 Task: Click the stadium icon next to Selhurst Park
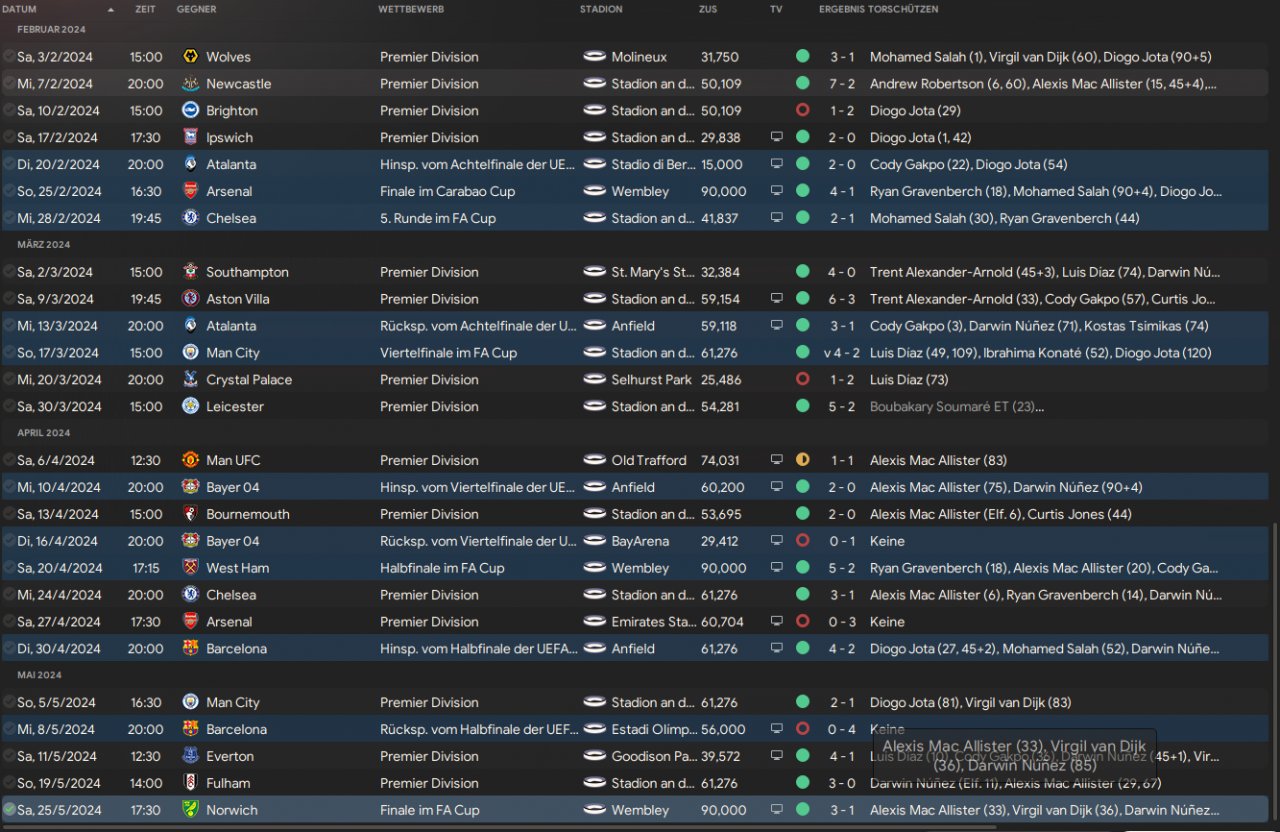coord(594,380)
